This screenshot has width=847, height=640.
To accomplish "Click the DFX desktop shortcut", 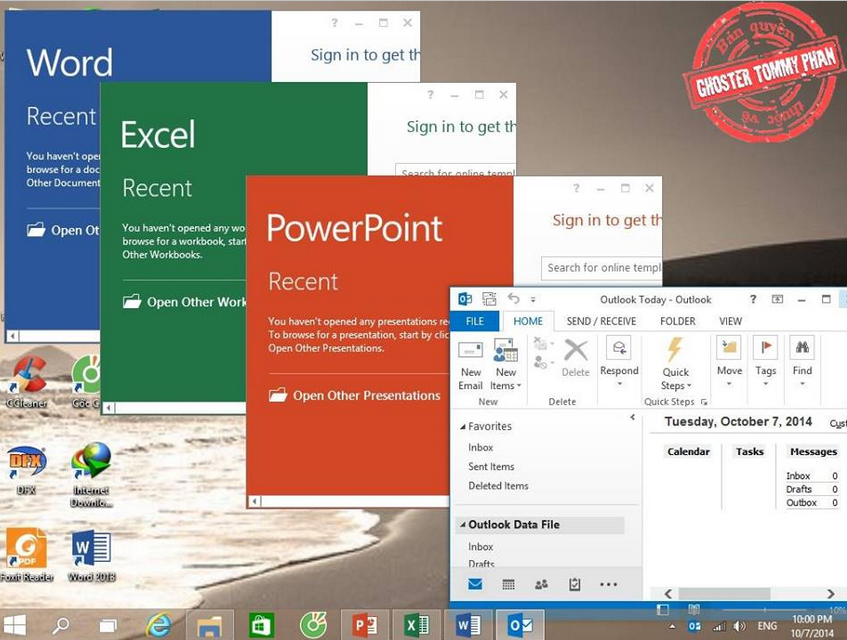I will pyautogui.click(x=26, y=469).
